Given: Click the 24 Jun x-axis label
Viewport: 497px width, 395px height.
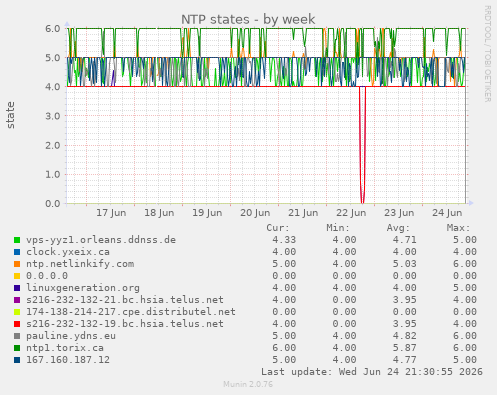Looking at the screenshot, I should click(447, 213).
